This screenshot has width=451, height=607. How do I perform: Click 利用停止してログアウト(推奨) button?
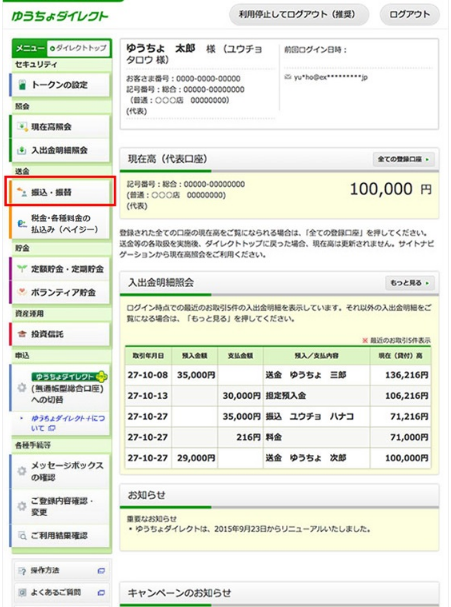click(299, 15)
